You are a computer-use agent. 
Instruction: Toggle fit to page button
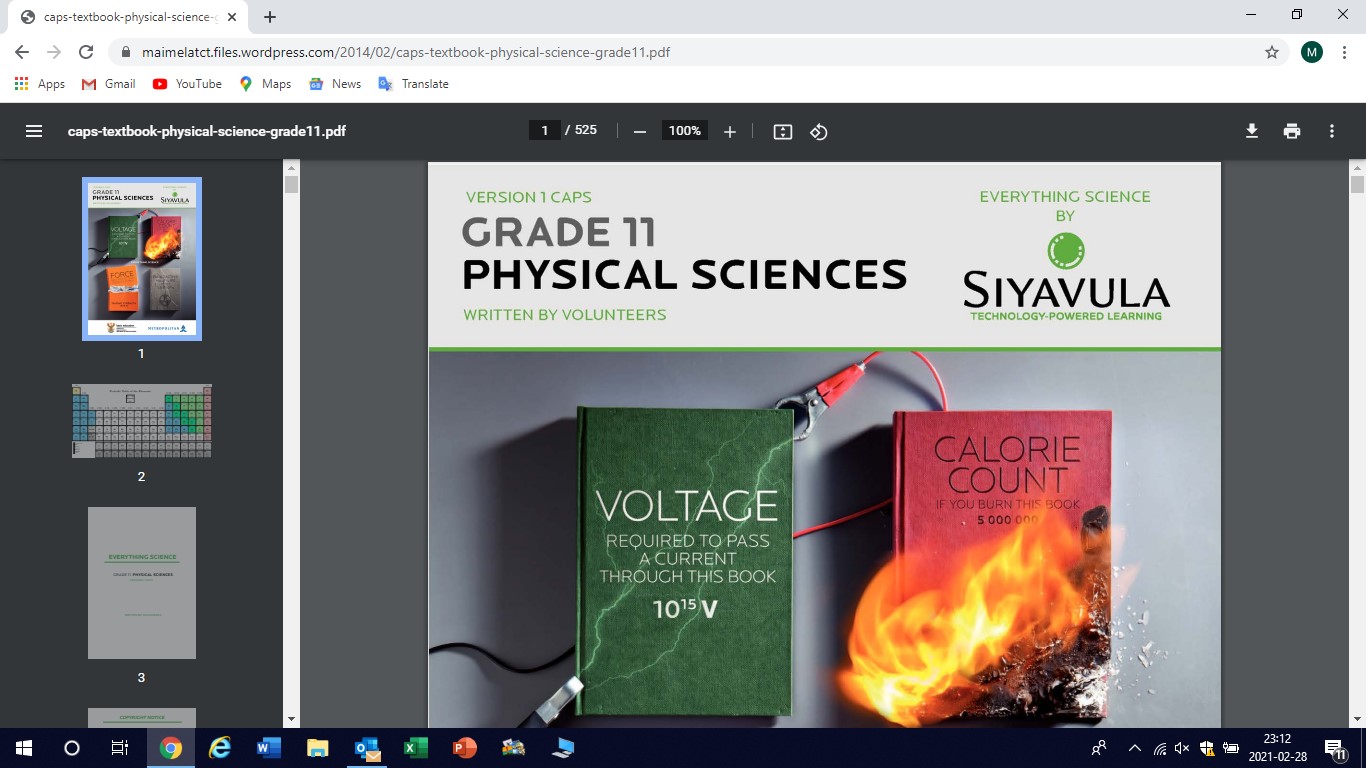click(x=783, y=131)
